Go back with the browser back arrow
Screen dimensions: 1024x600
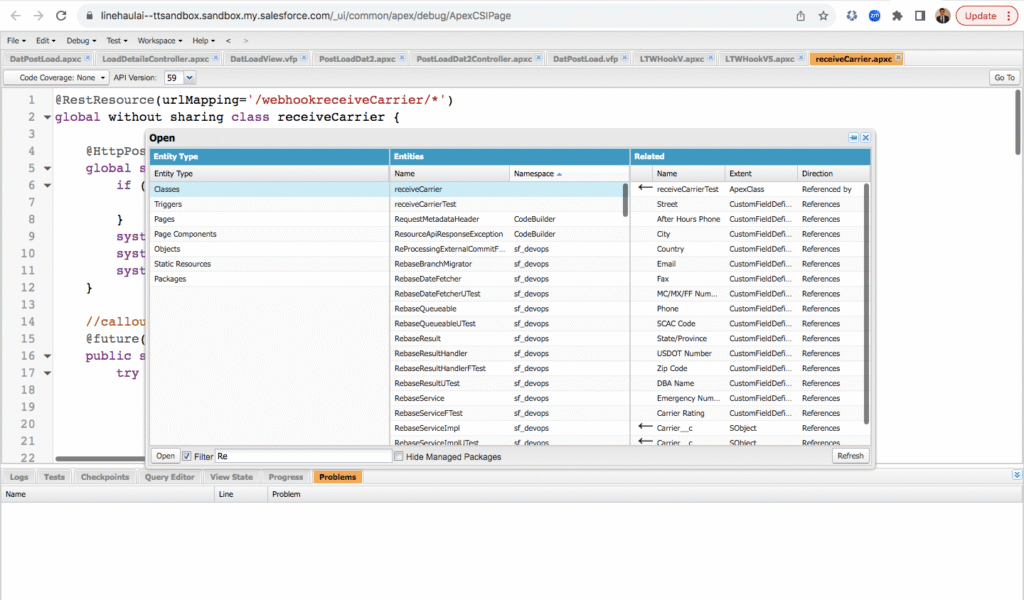click(16, 16)
